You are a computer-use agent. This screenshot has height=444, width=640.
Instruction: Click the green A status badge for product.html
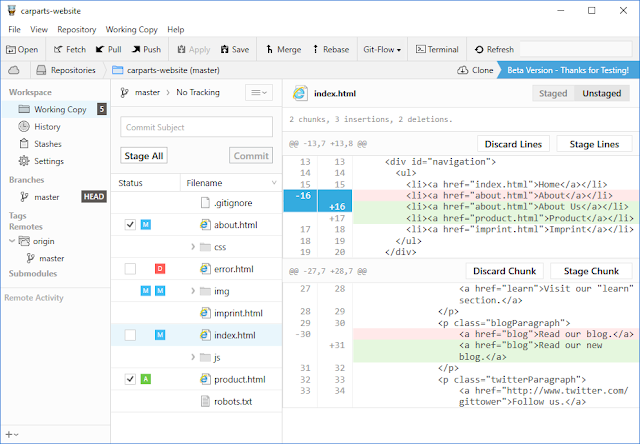145,379
